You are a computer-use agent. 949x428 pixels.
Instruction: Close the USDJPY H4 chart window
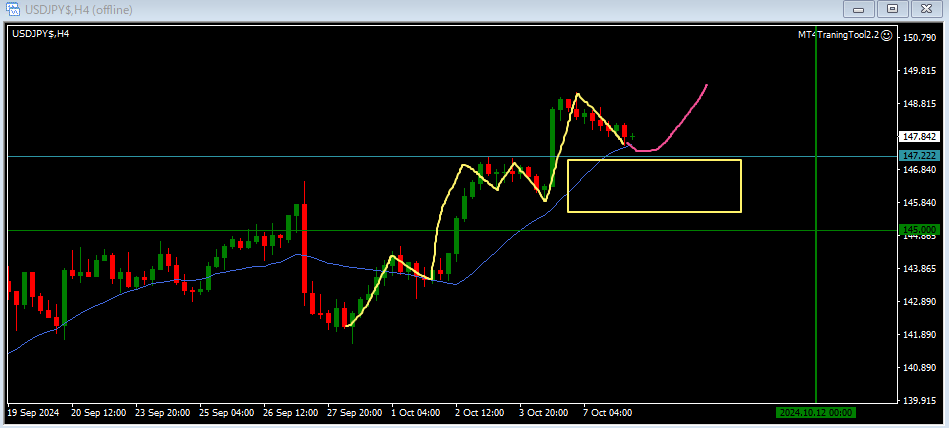(926, 9)
